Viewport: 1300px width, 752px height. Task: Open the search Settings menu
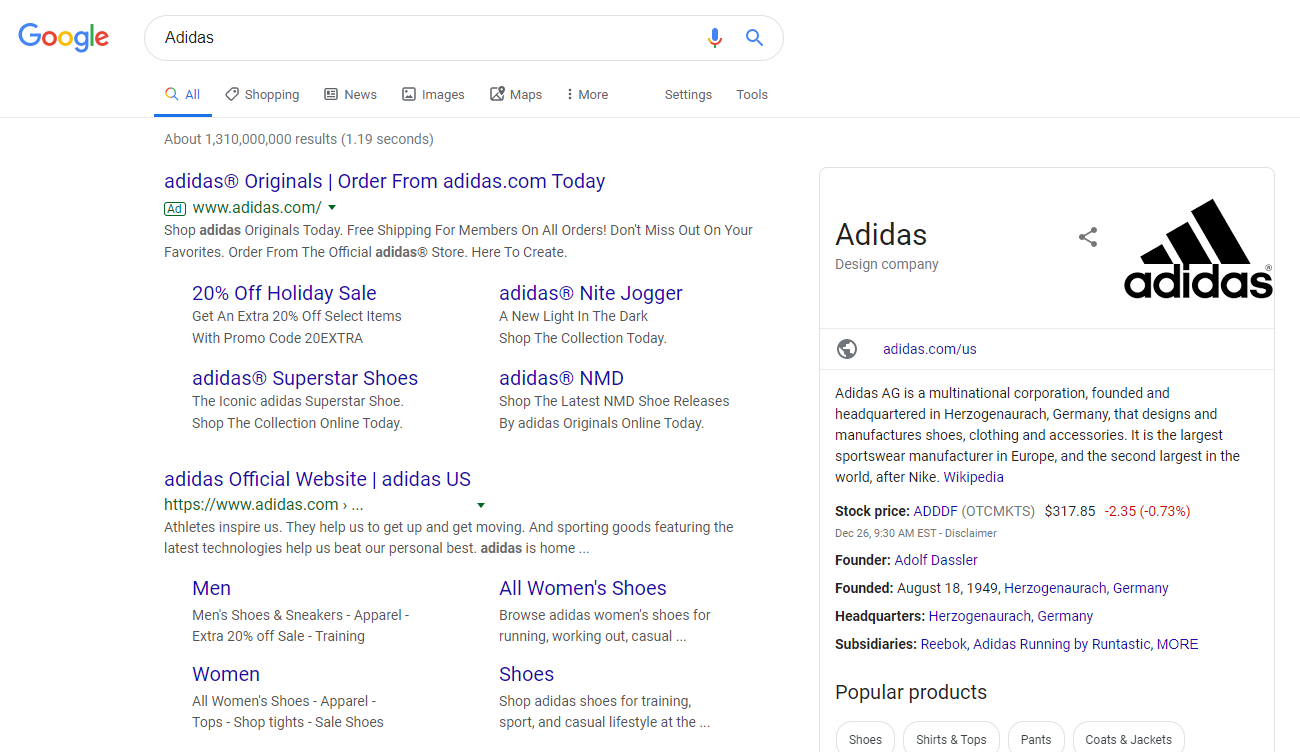click(688, 94)
